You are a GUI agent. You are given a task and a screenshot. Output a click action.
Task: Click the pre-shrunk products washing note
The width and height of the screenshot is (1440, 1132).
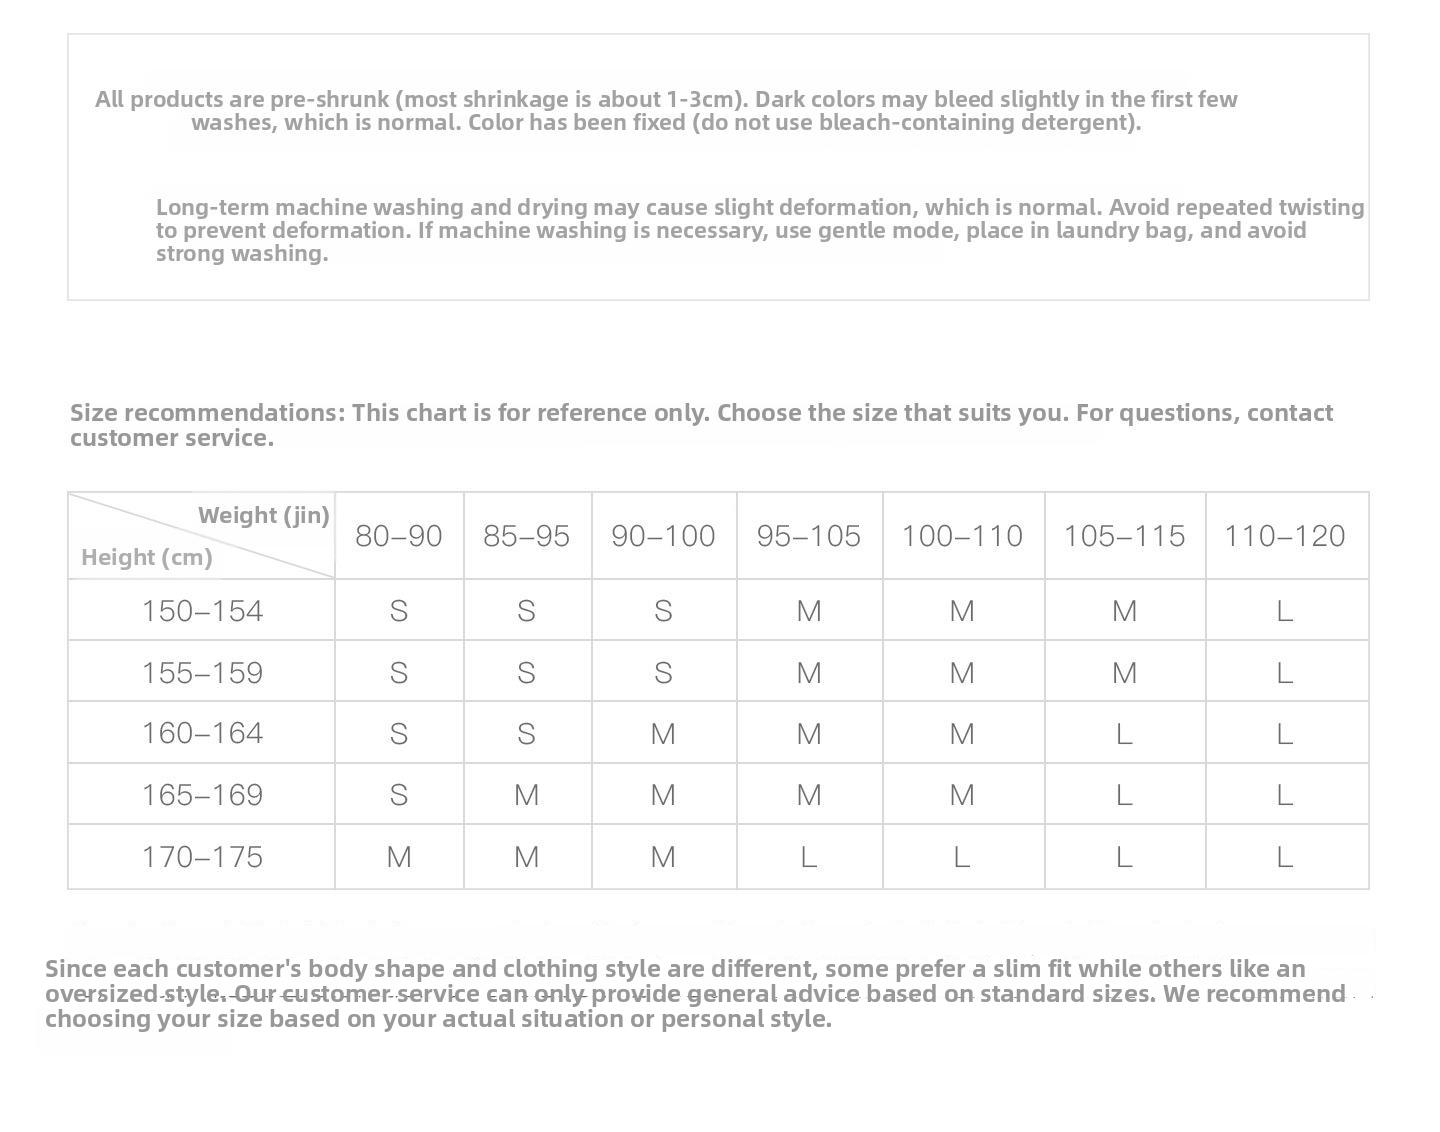pyautogui.click(x=666, y=111)
